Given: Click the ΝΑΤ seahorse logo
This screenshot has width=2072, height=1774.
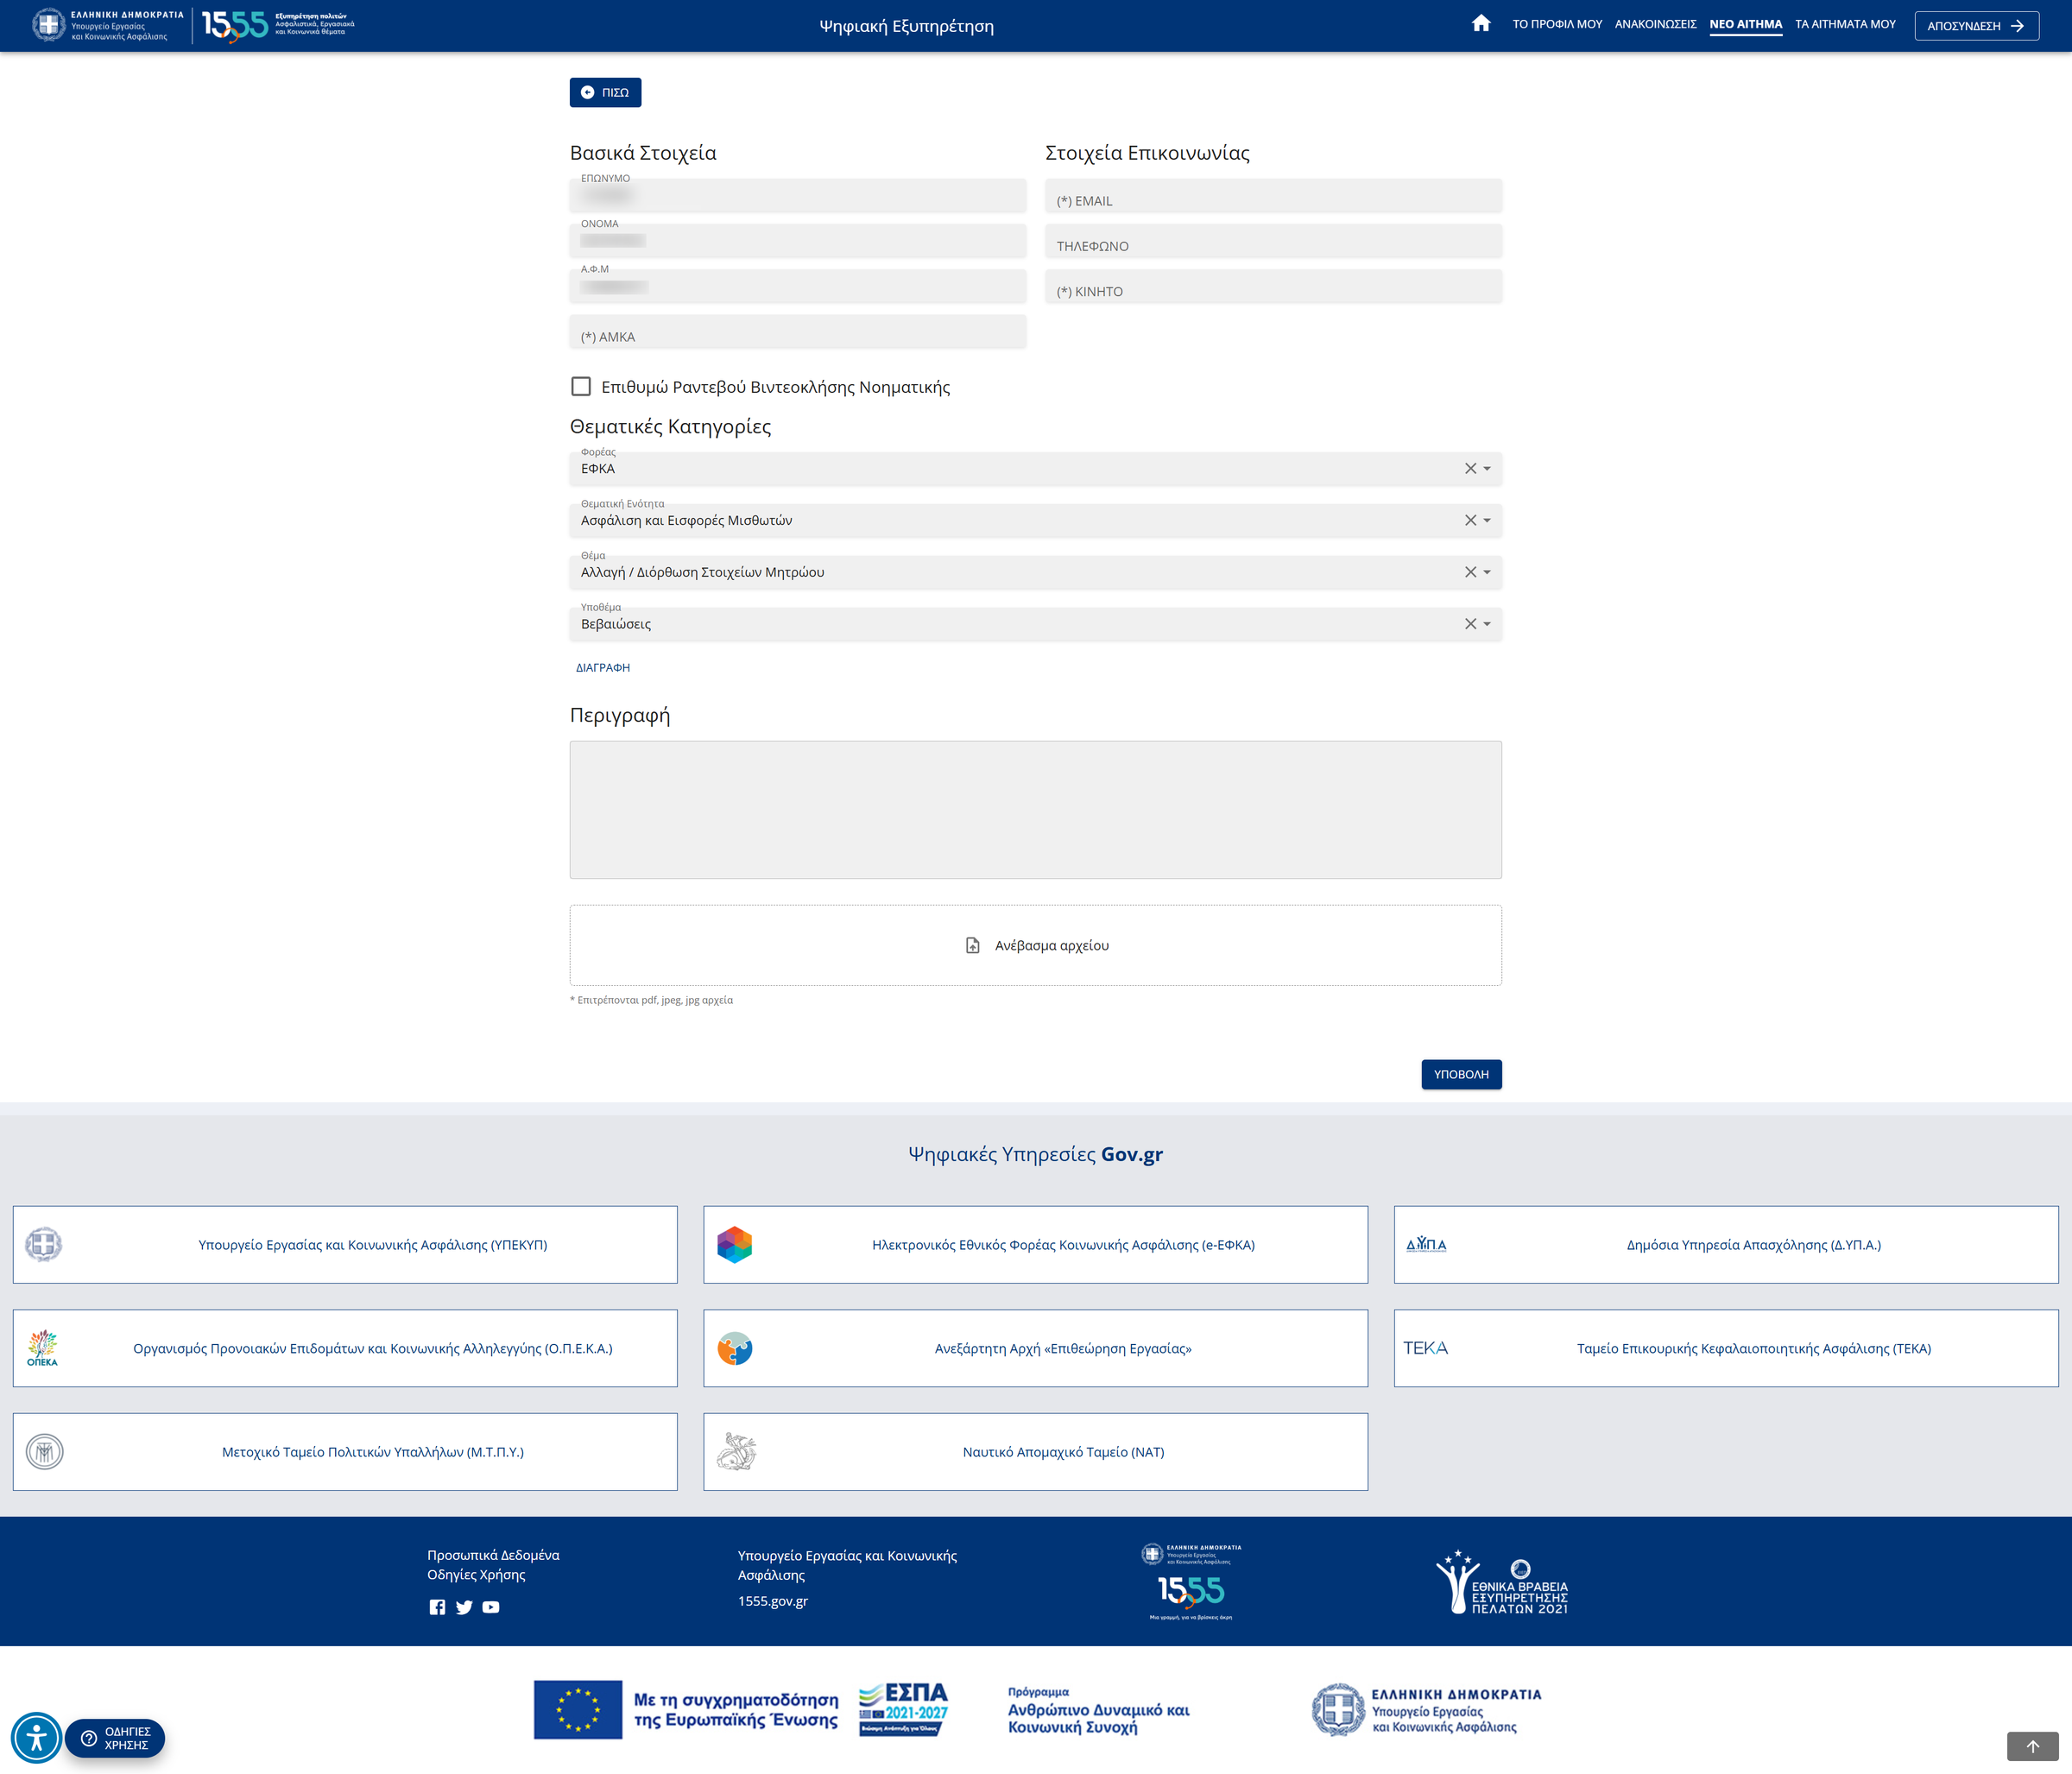Looking at the screenshot, I should click(736, 1452).
